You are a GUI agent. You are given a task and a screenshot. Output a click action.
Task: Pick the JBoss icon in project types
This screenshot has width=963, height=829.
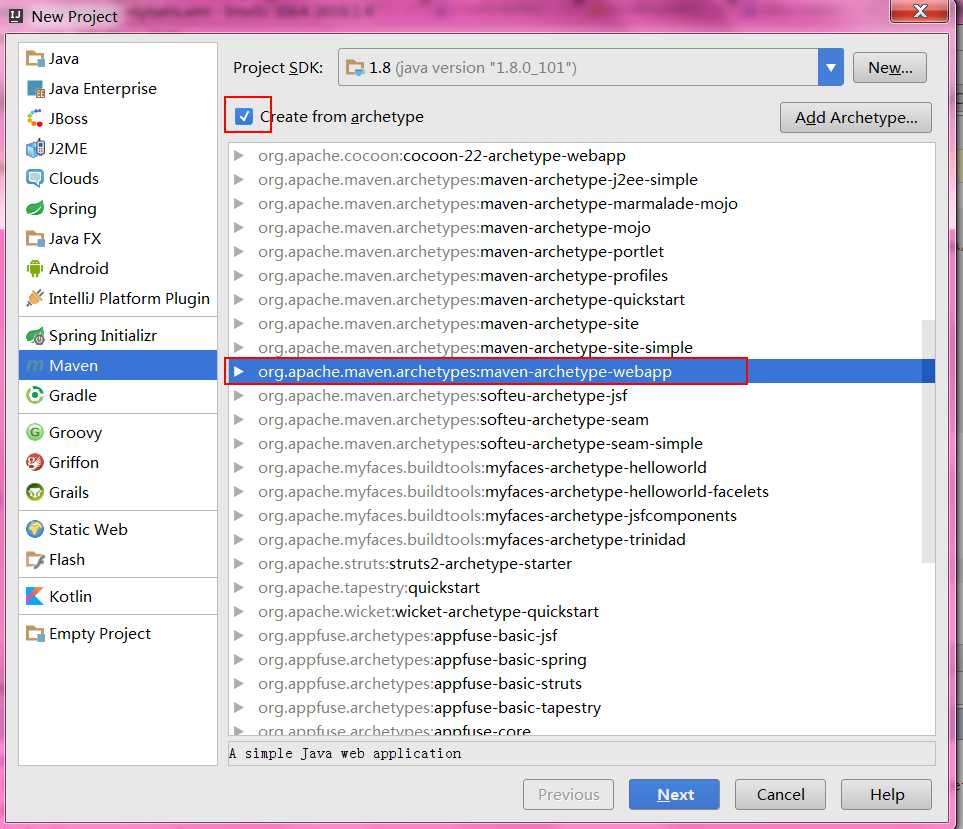(35, 119)
